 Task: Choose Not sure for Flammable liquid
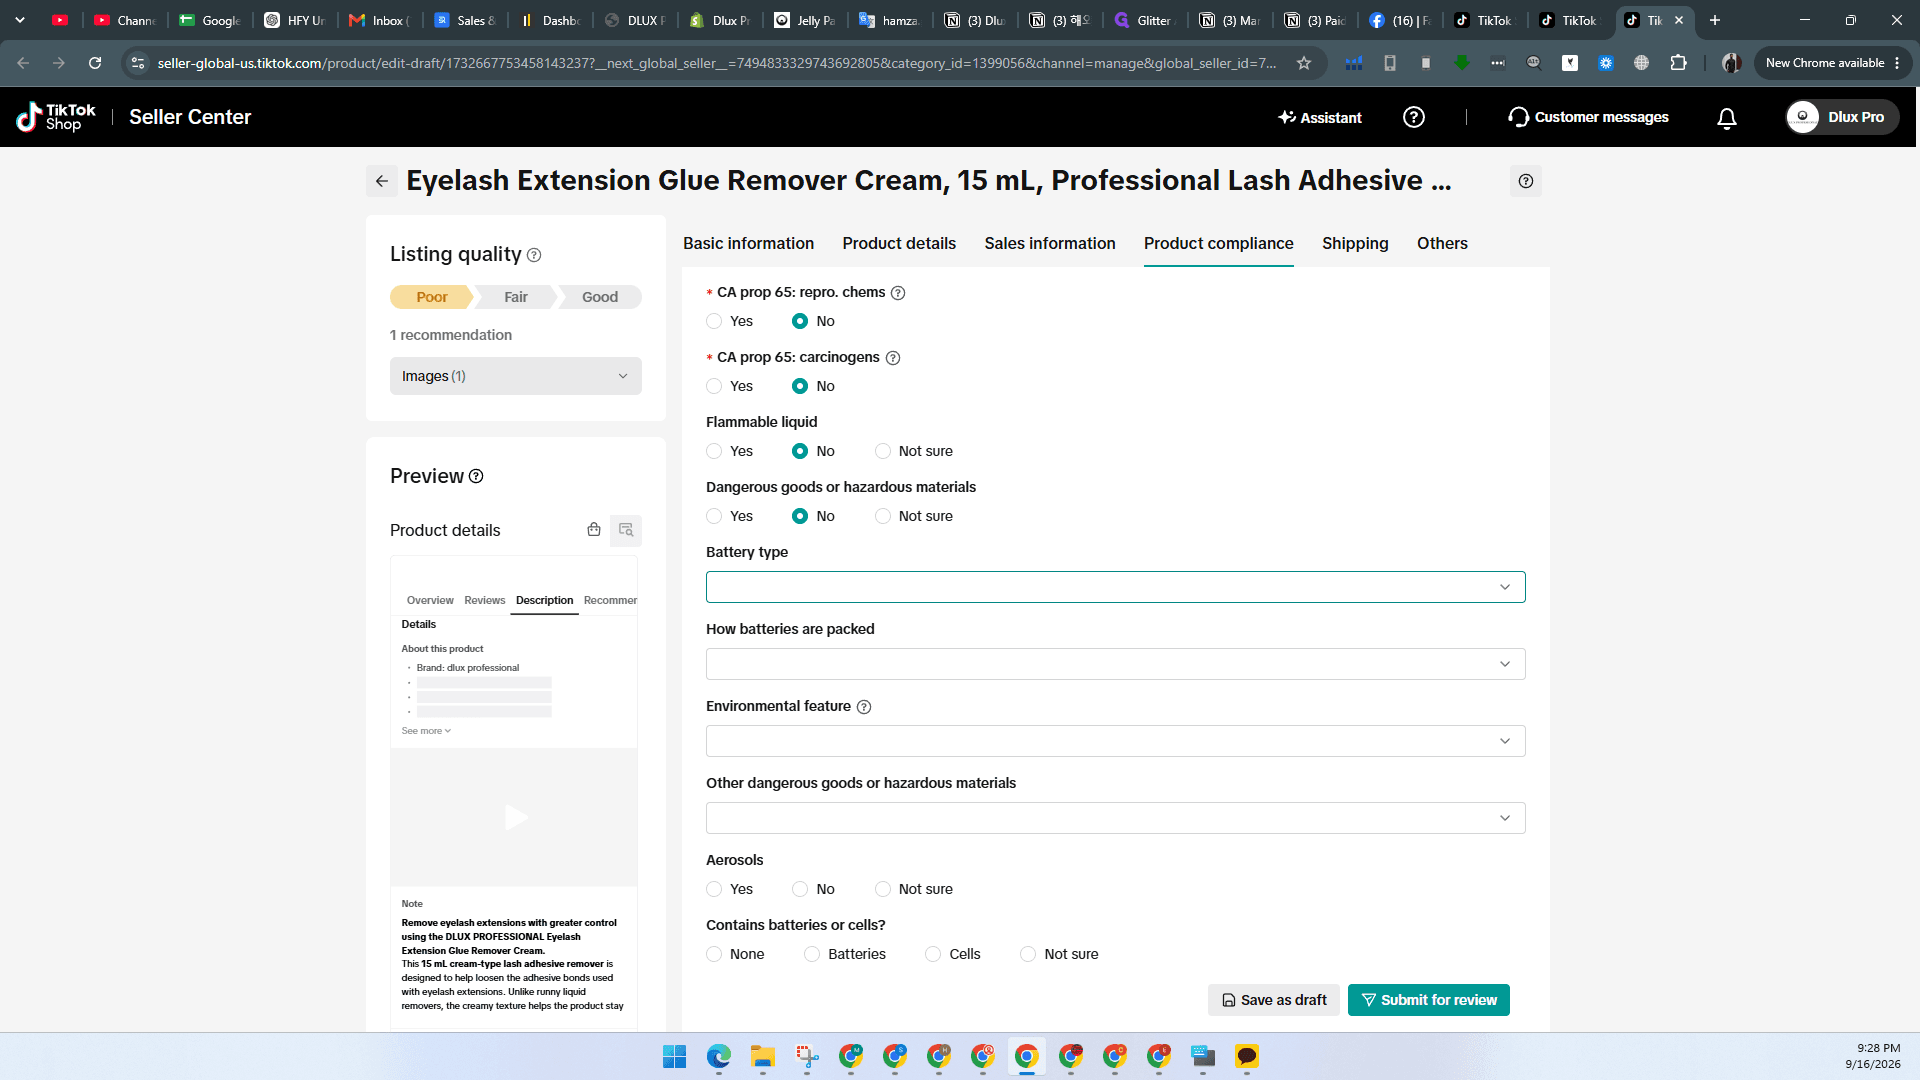tap(883, 451)
